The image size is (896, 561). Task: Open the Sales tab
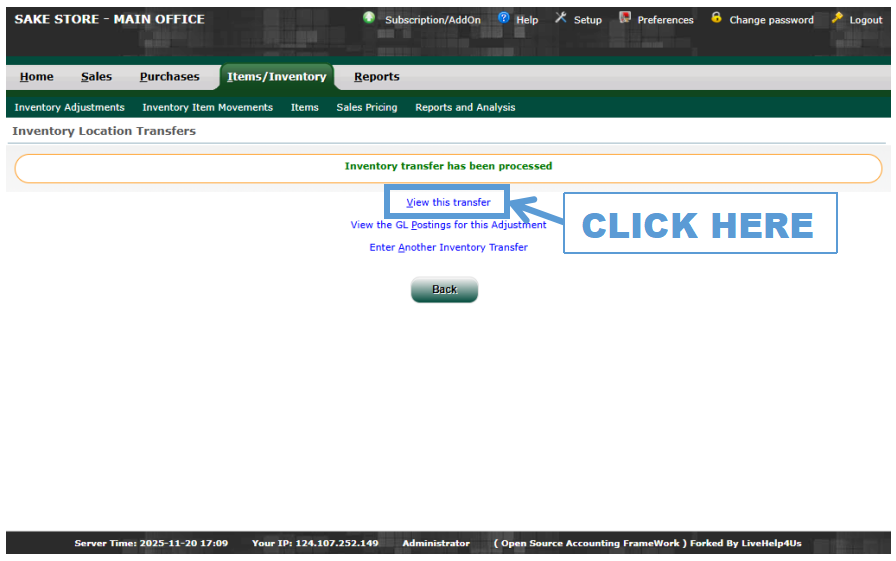click(x=97, y=77)
